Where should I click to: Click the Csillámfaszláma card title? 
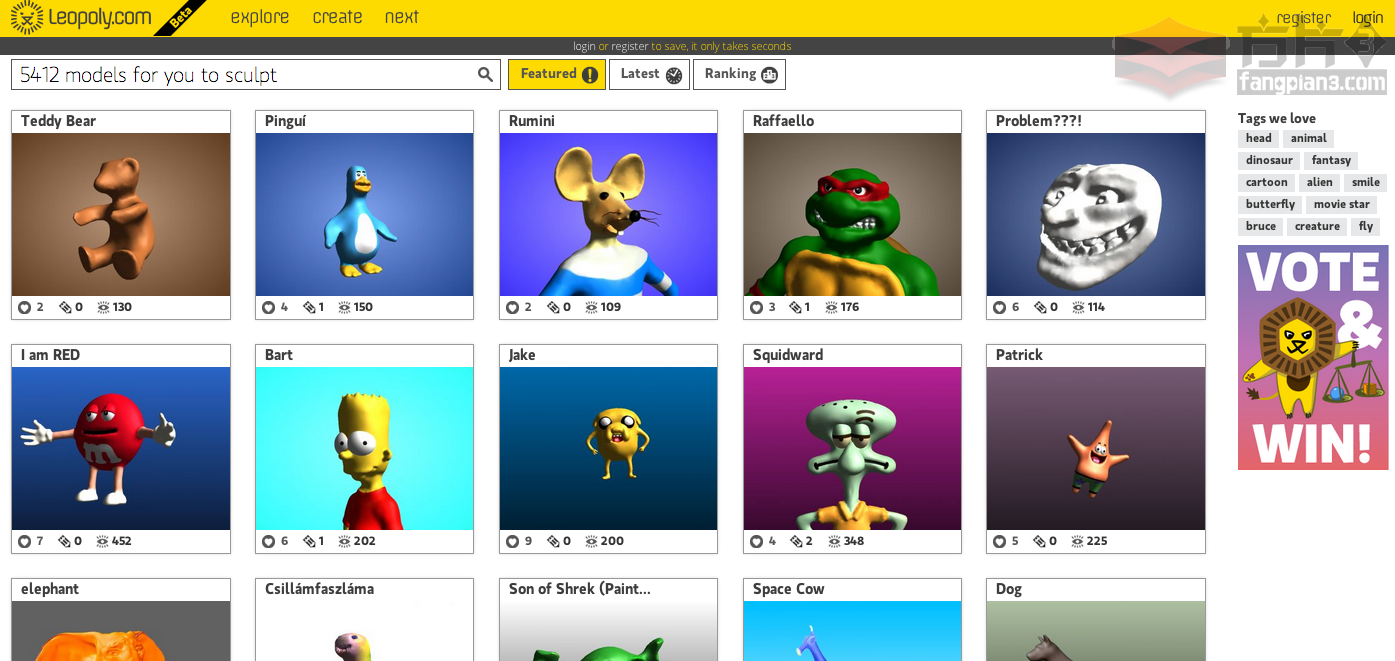319,589
